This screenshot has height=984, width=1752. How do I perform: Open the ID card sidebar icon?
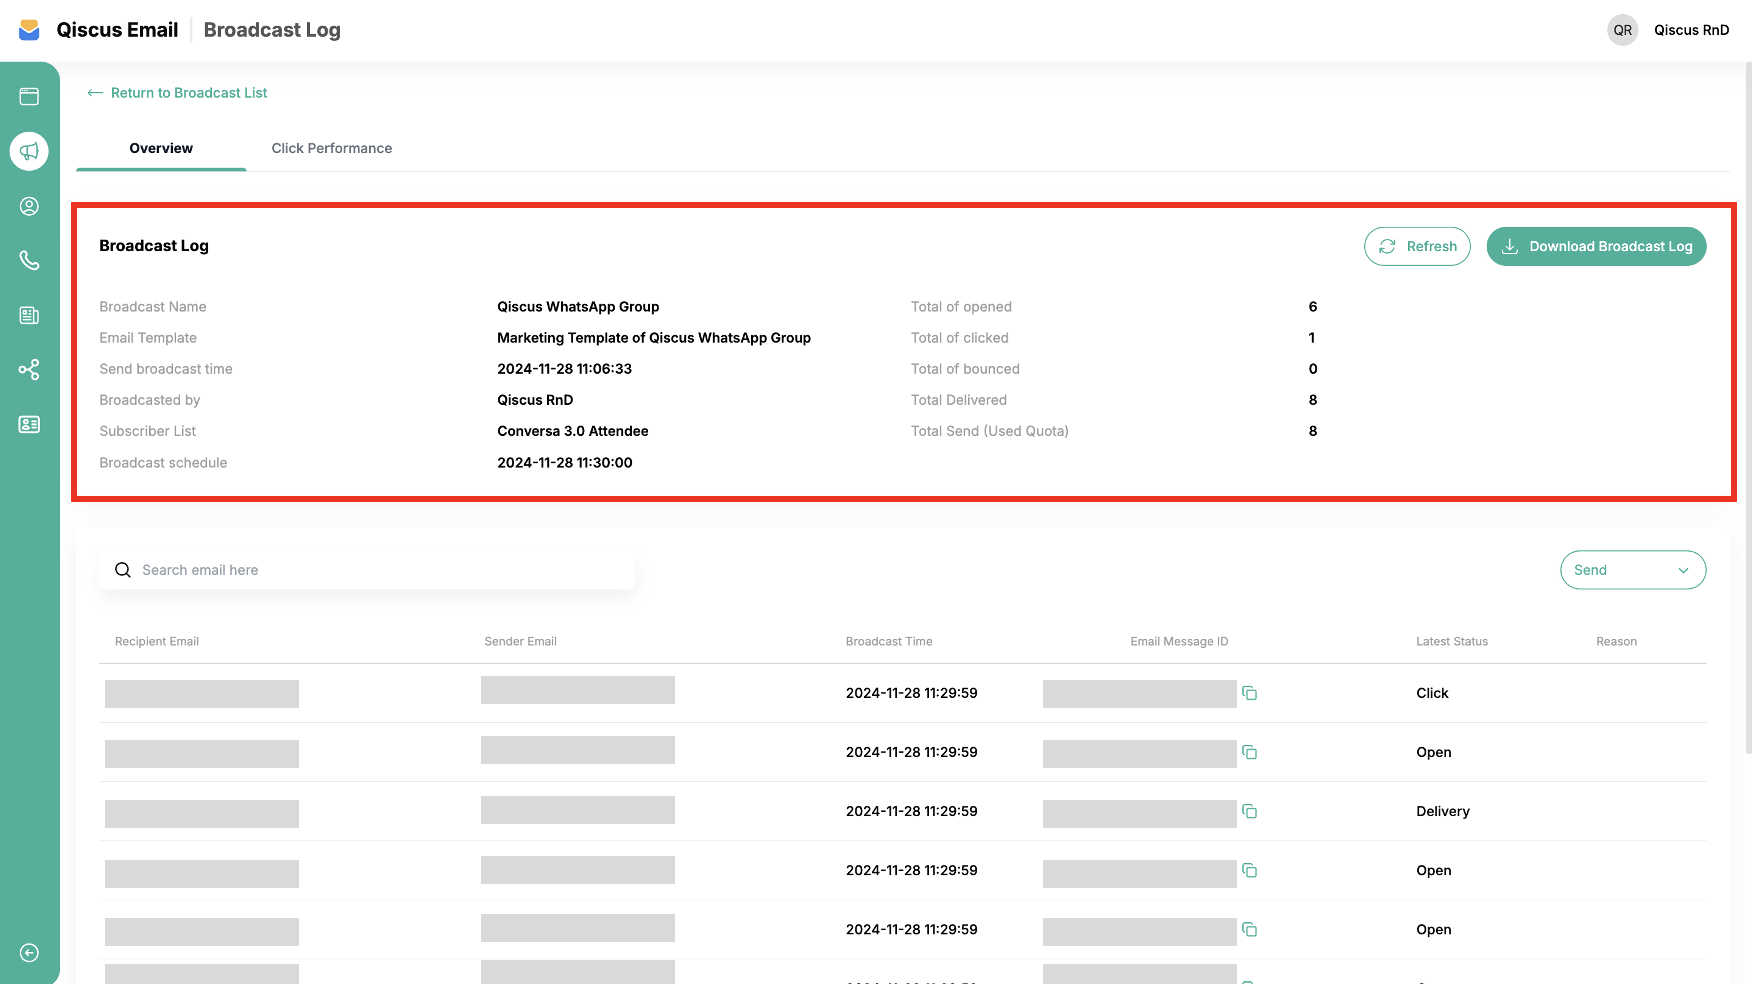pos(29,424)
